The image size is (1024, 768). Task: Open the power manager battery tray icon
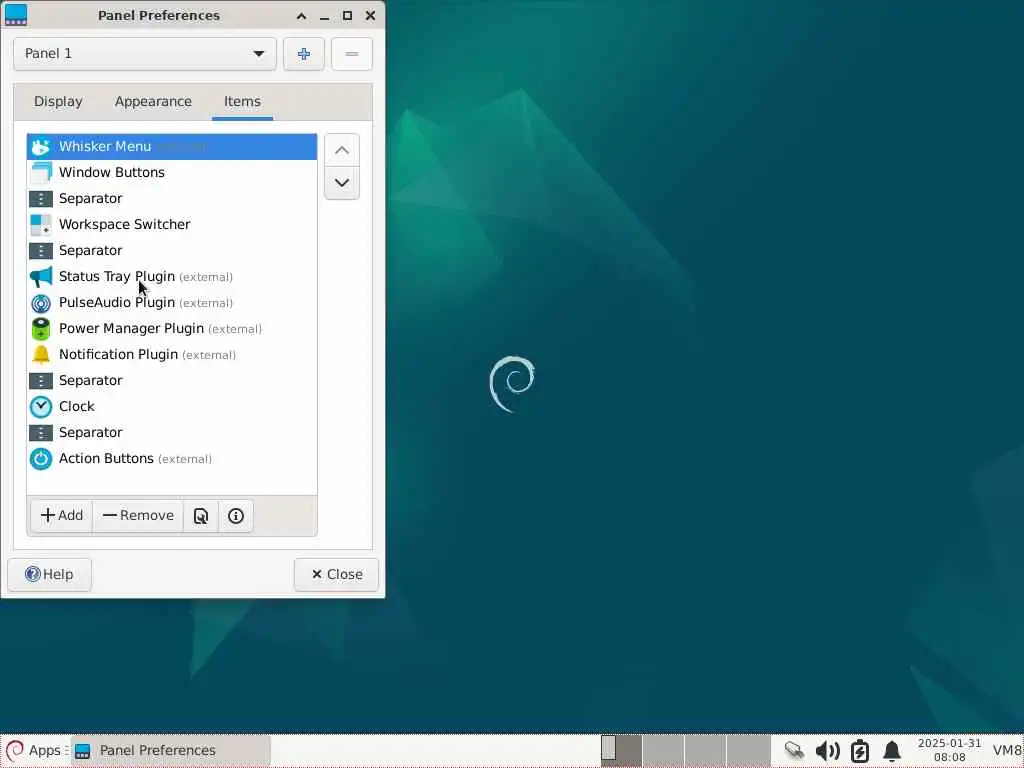(860, 751)
